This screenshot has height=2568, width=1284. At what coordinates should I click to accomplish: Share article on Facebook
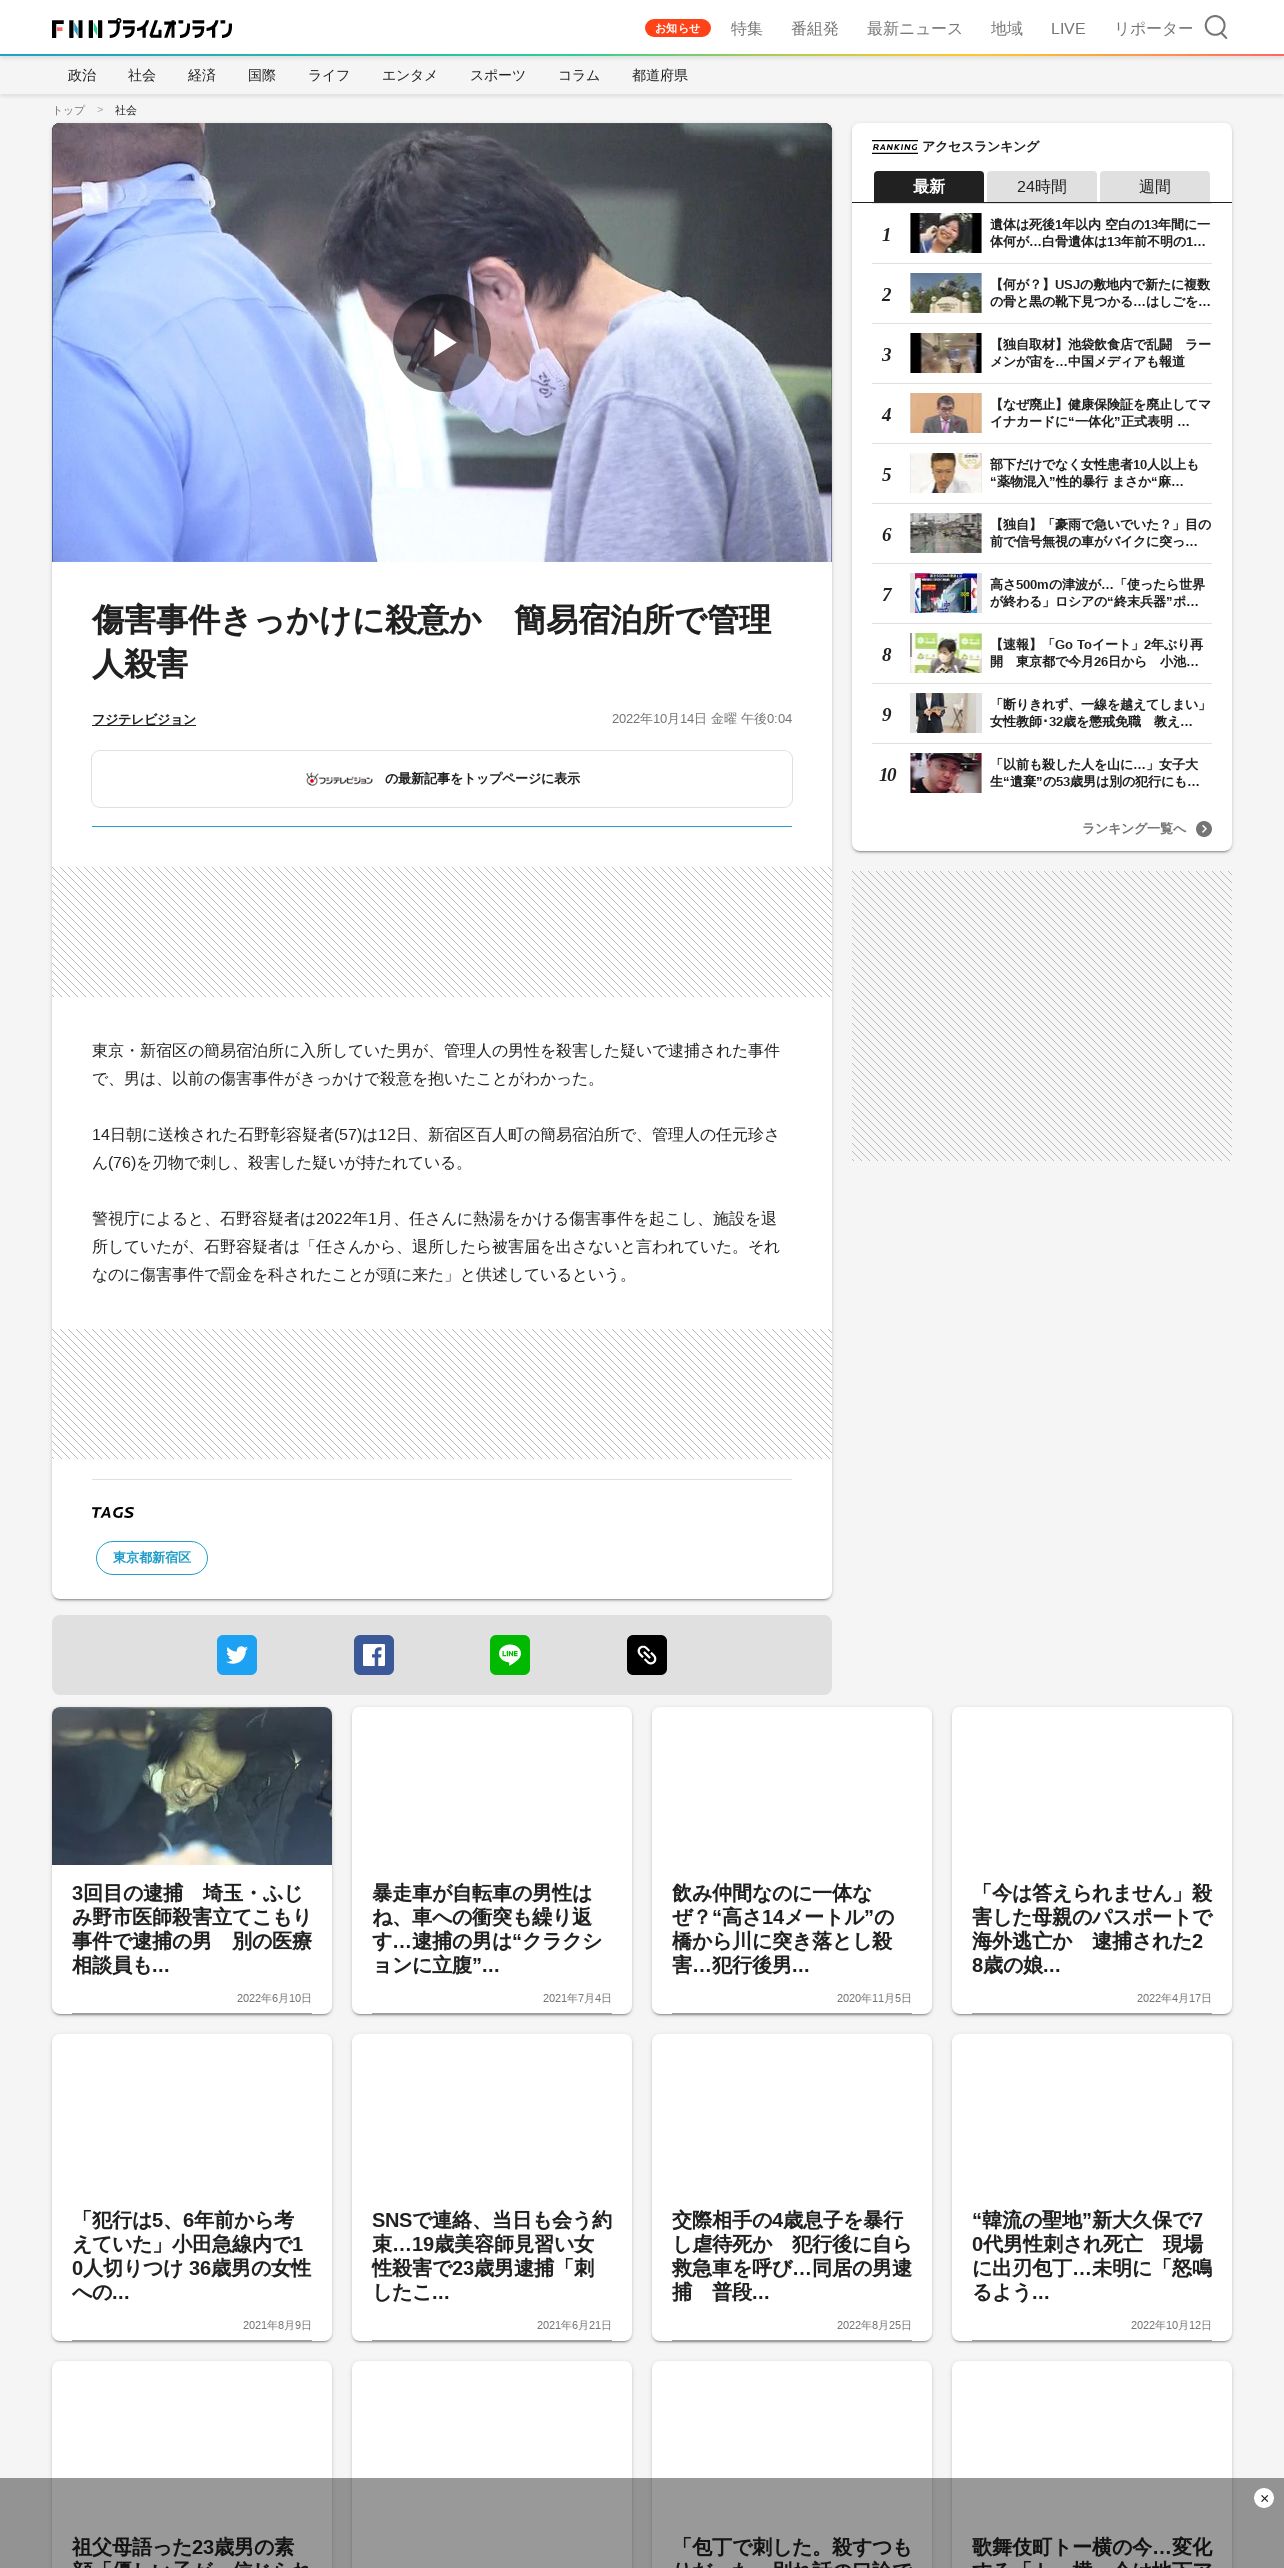tap(374, 1655)
